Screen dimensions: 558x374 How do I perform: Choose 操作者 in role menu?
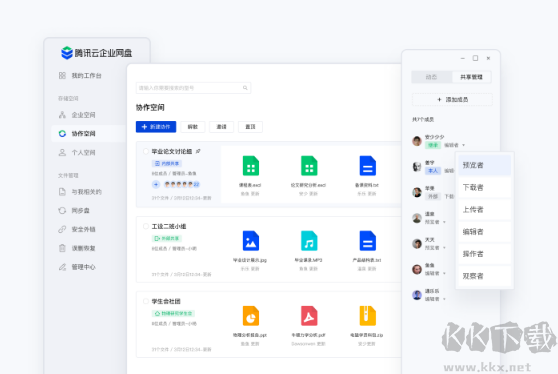pyautogui.click(x=484, y=254)
